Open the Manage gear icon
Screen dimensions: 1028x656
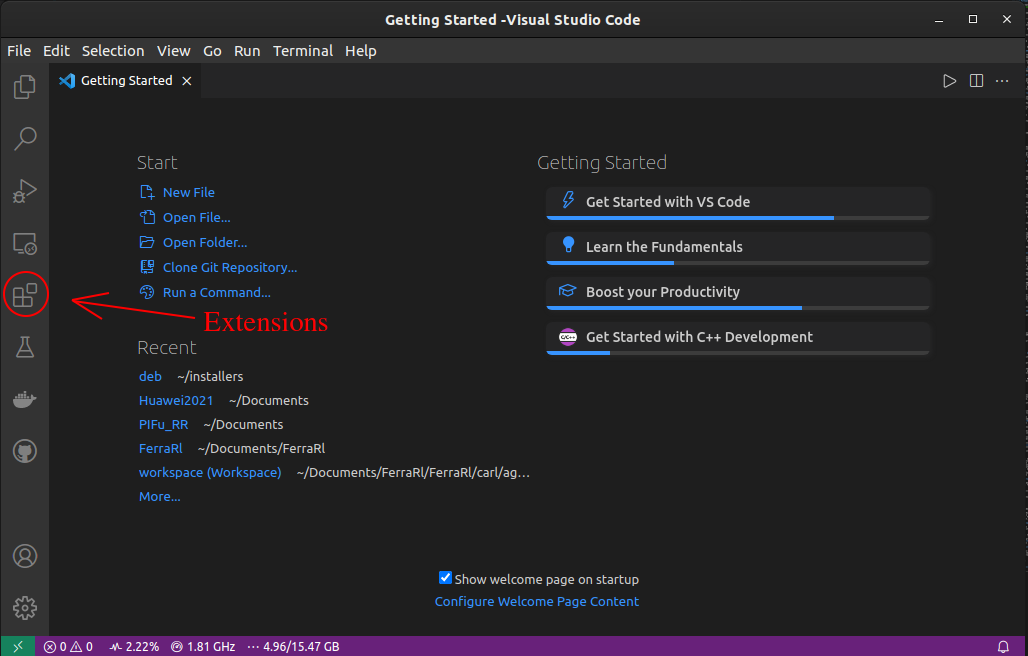click(25, 608)
